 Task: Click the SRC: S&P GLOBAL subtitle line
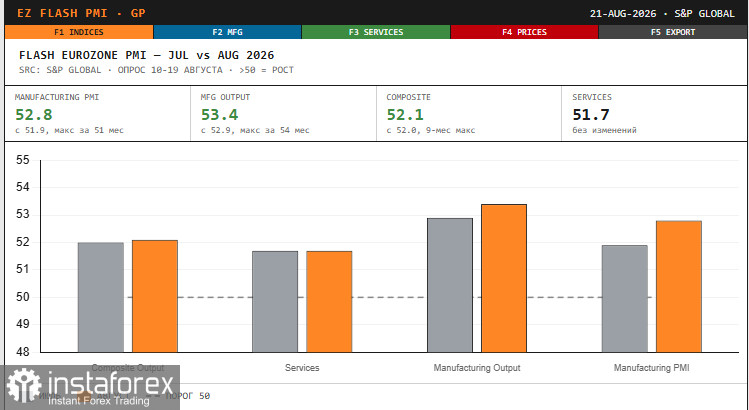tap(156, 70)
